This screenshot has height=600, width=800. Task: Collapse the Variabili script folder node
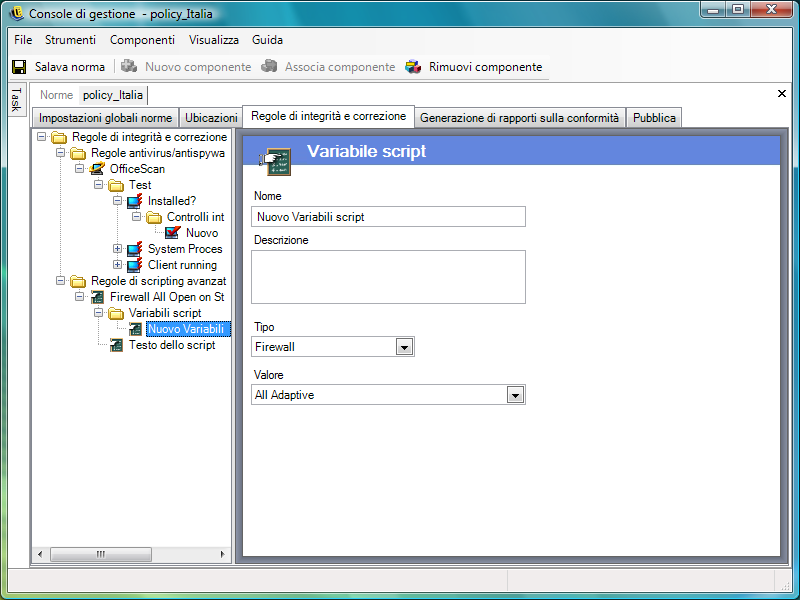pos(98,313)
